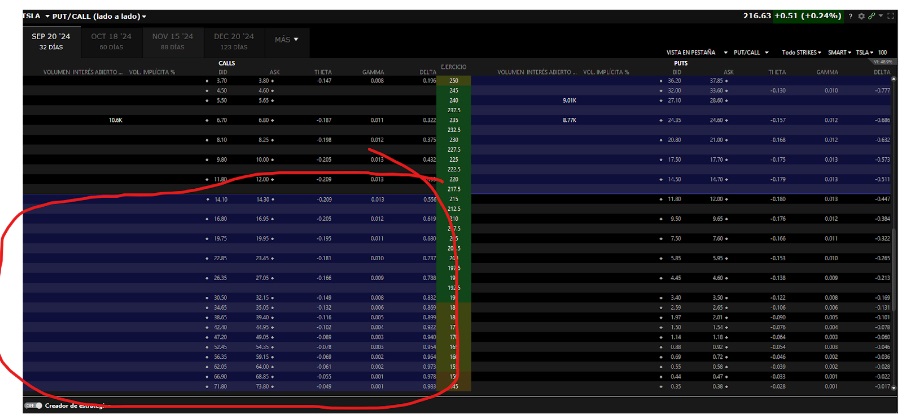Select the SEP 20 '24 expiration tab
This screenshot has height=419, width=904.
pyautogui.click(x=50, y=40)
